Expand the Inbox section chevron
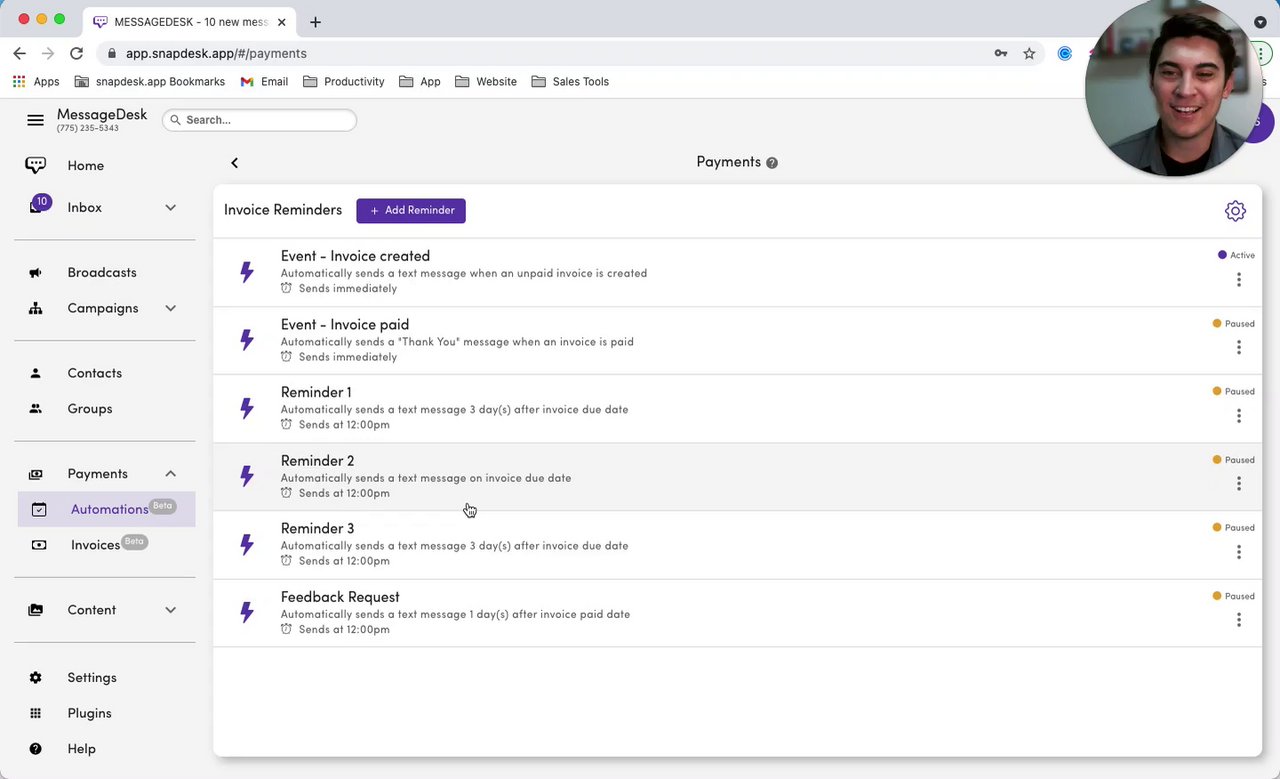1280x779 pixels. tap(170, 208)
